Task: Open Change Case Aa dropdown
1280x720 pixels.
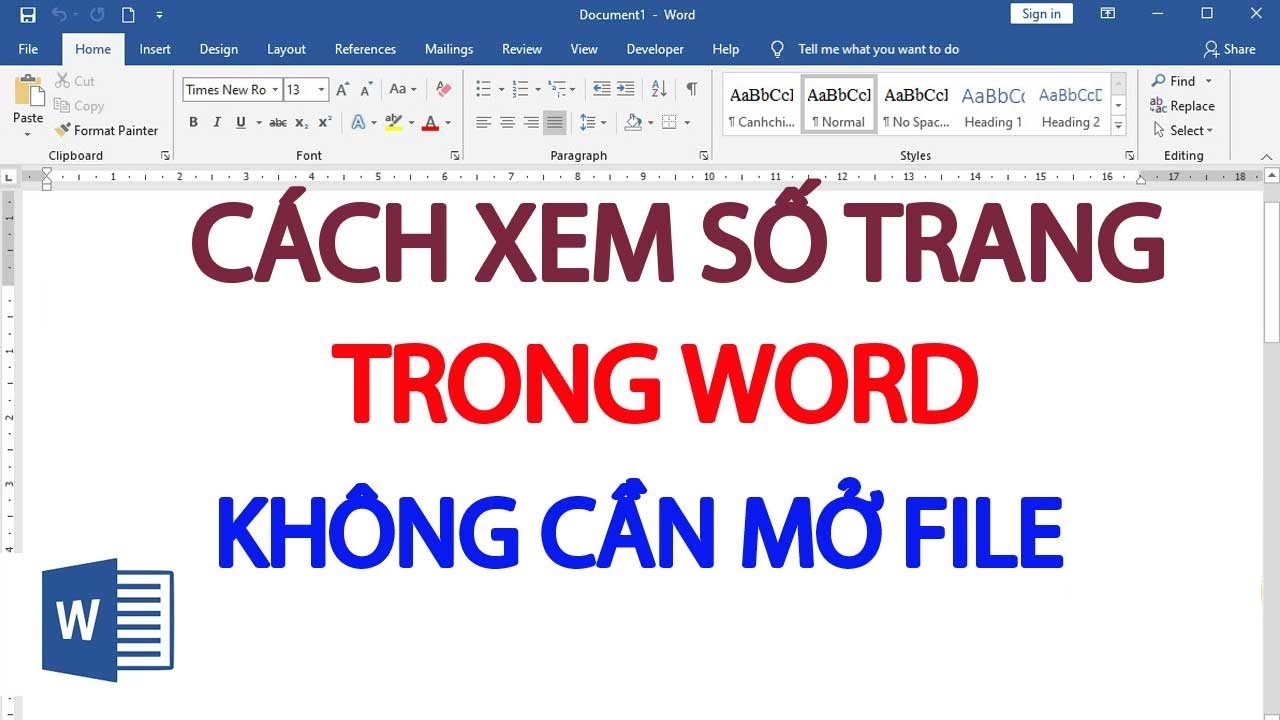Action: [403, 90]
